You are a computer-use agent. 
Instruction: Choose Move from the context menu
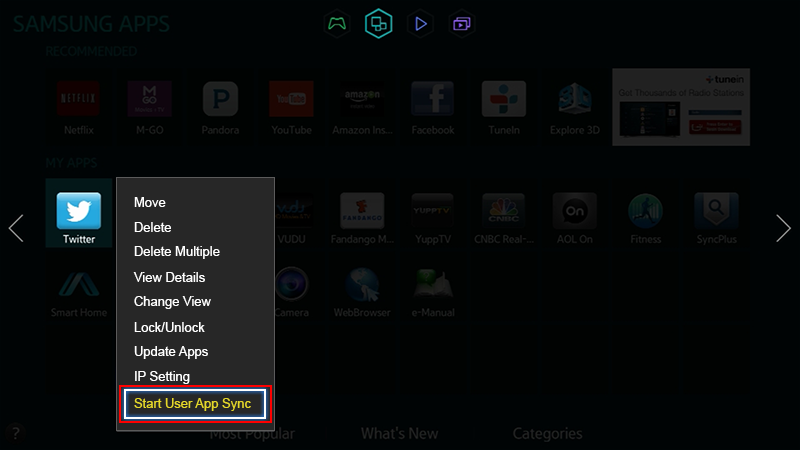(150, 203)
